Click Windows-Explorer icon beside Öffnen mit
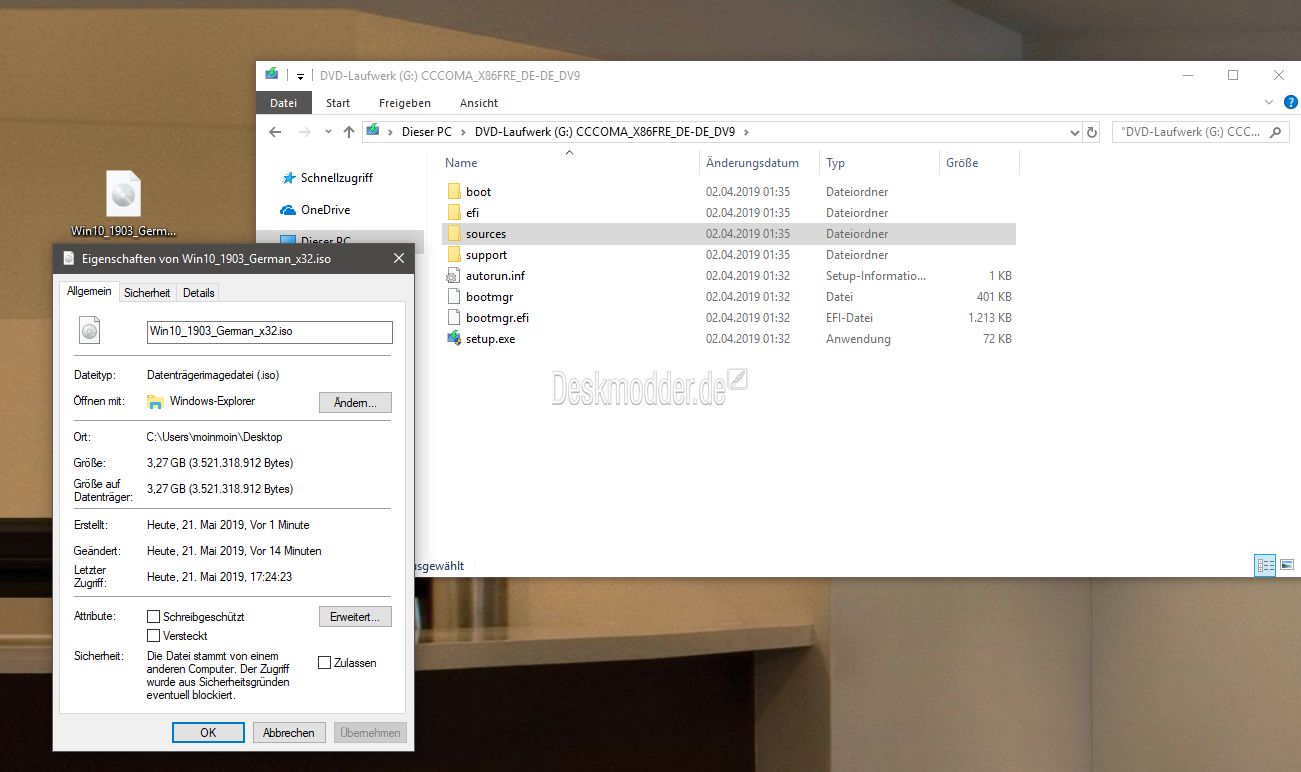The width and height of the screenshot is (1301, 772). click(x=155, y=402)
